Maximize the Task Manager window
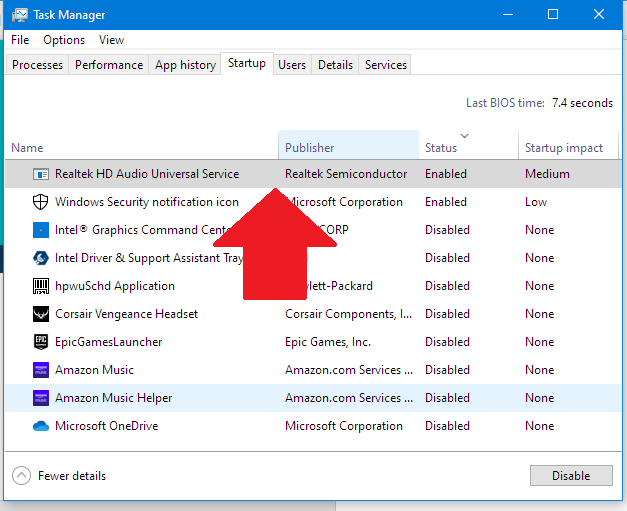 (553, 15)
